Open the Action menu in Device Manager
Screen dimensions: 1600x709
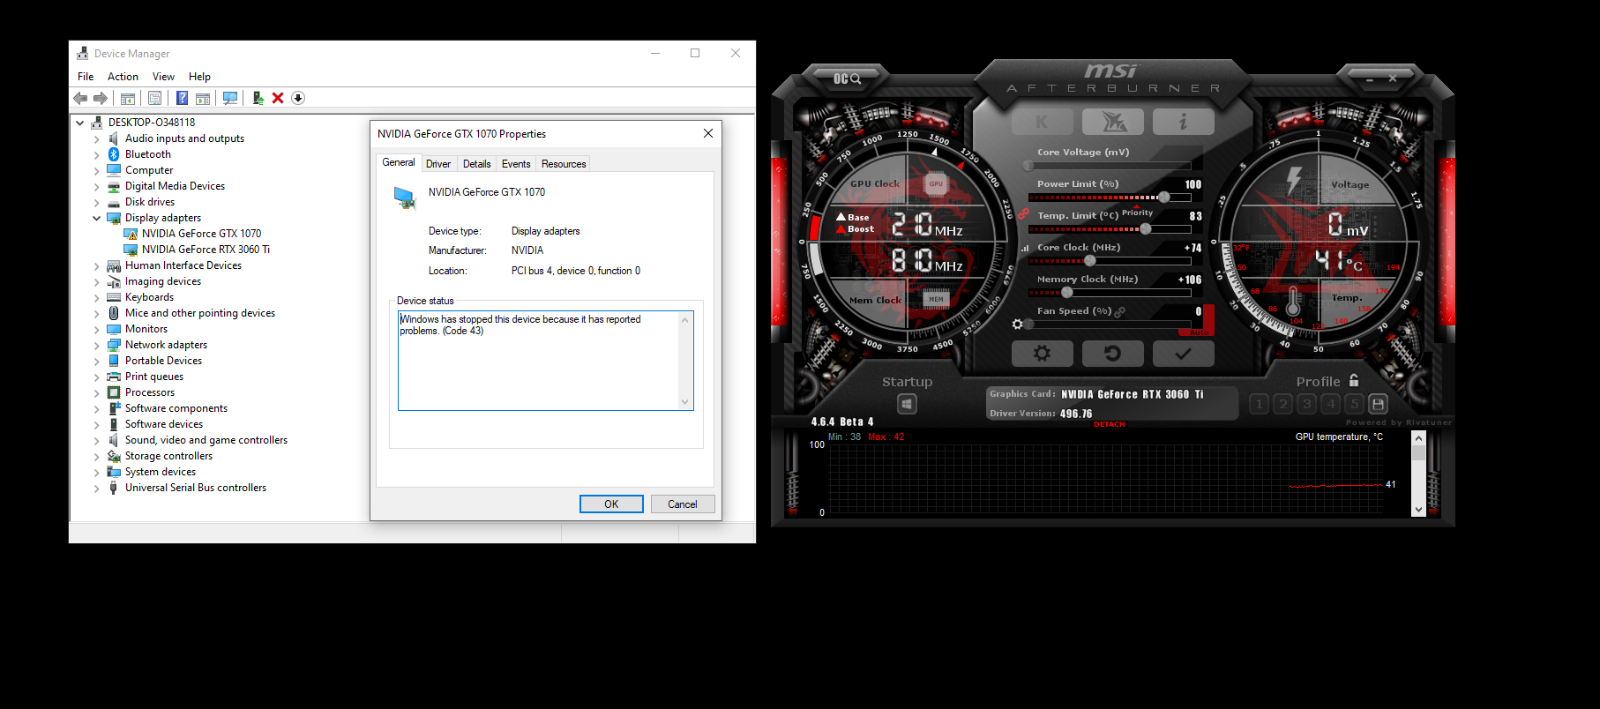(123, 76)
